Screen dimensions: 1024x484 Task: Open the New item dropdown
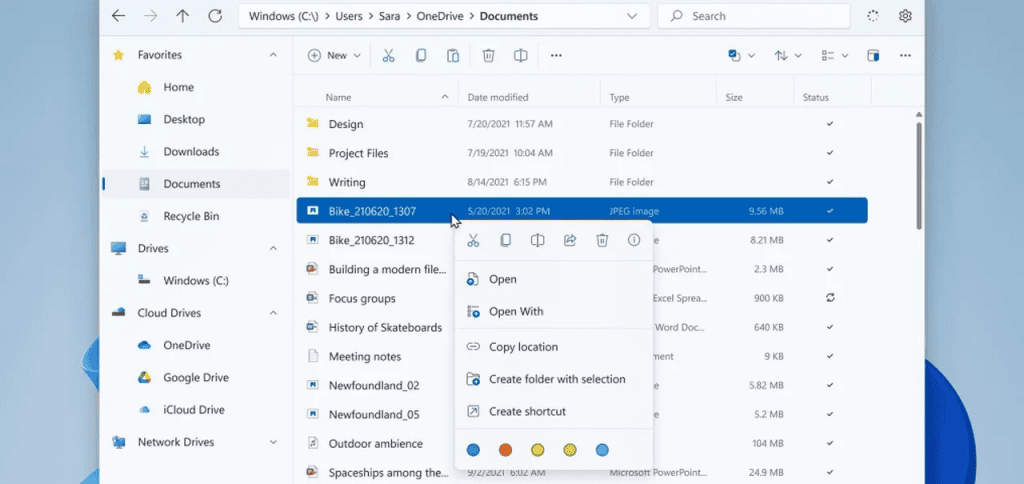tap(334, 56)
